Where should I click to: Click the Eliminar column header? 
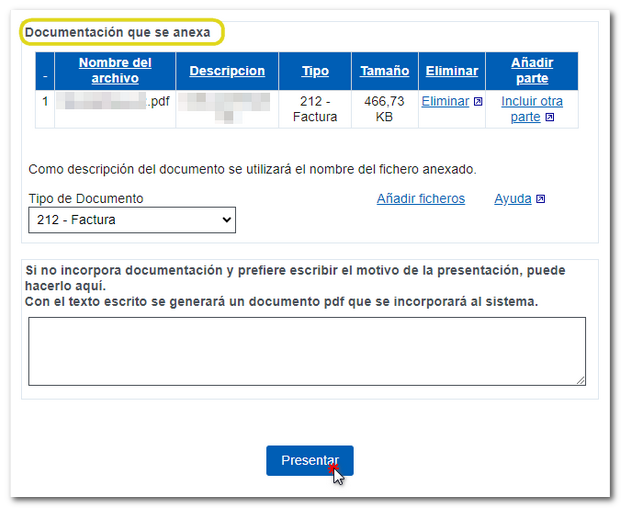(x=451, y=71)
